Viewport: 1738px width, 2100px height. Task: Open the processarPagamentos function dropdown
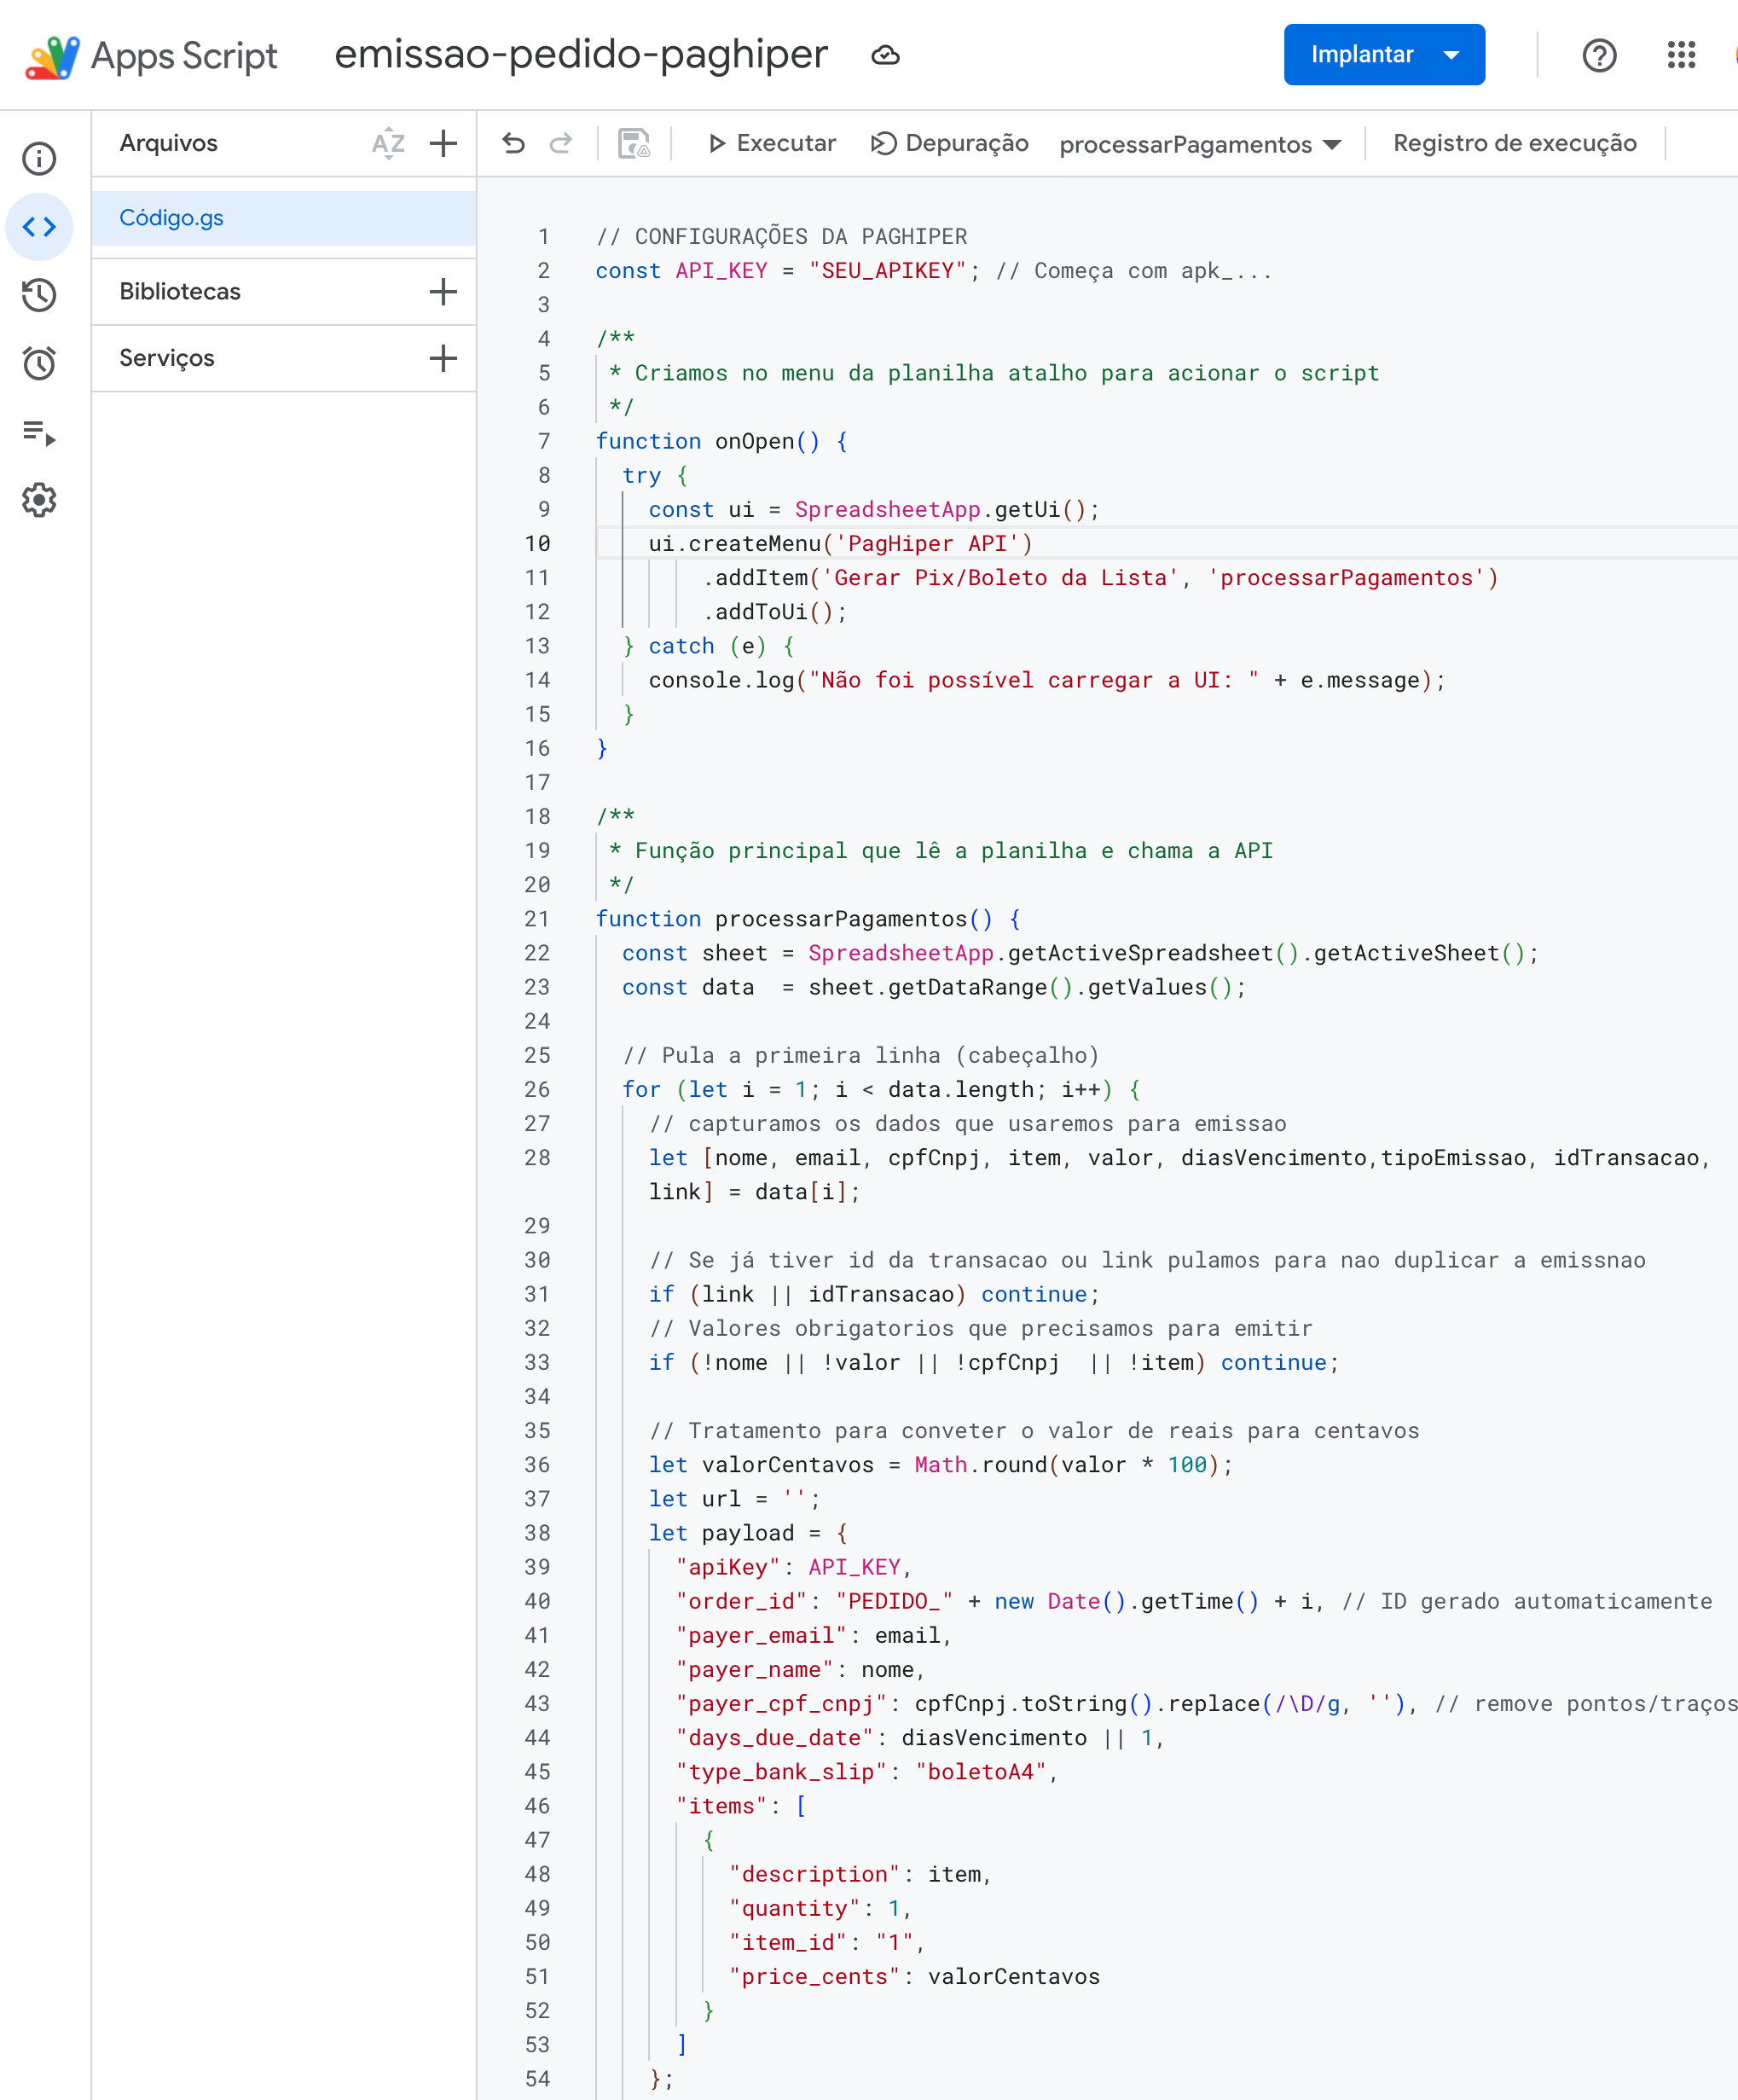pyautogui.click(x=1200, y=144)
